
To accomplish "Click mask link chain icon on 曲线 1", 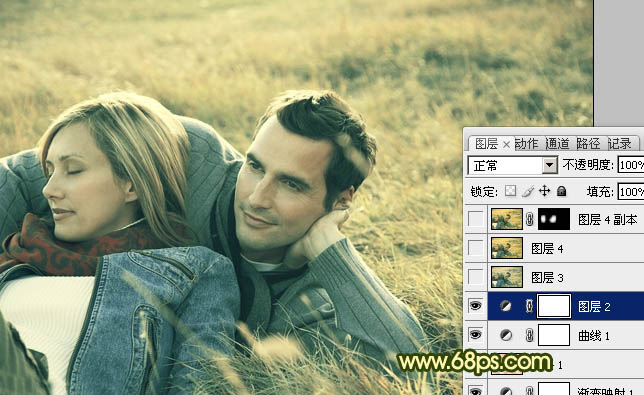I will click(x=529, y=335).
